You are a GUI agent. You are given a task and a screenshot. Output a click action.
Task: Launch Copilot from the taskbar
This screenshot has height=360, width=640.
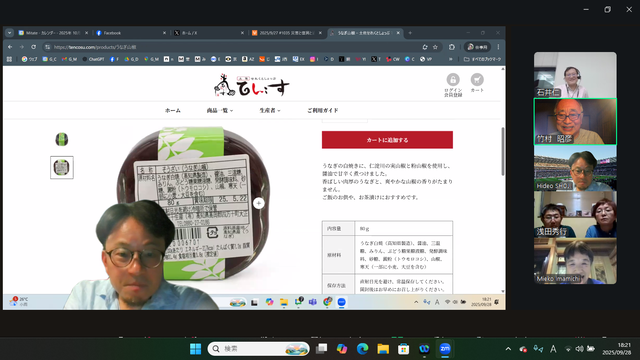click(x=342, y=349)
